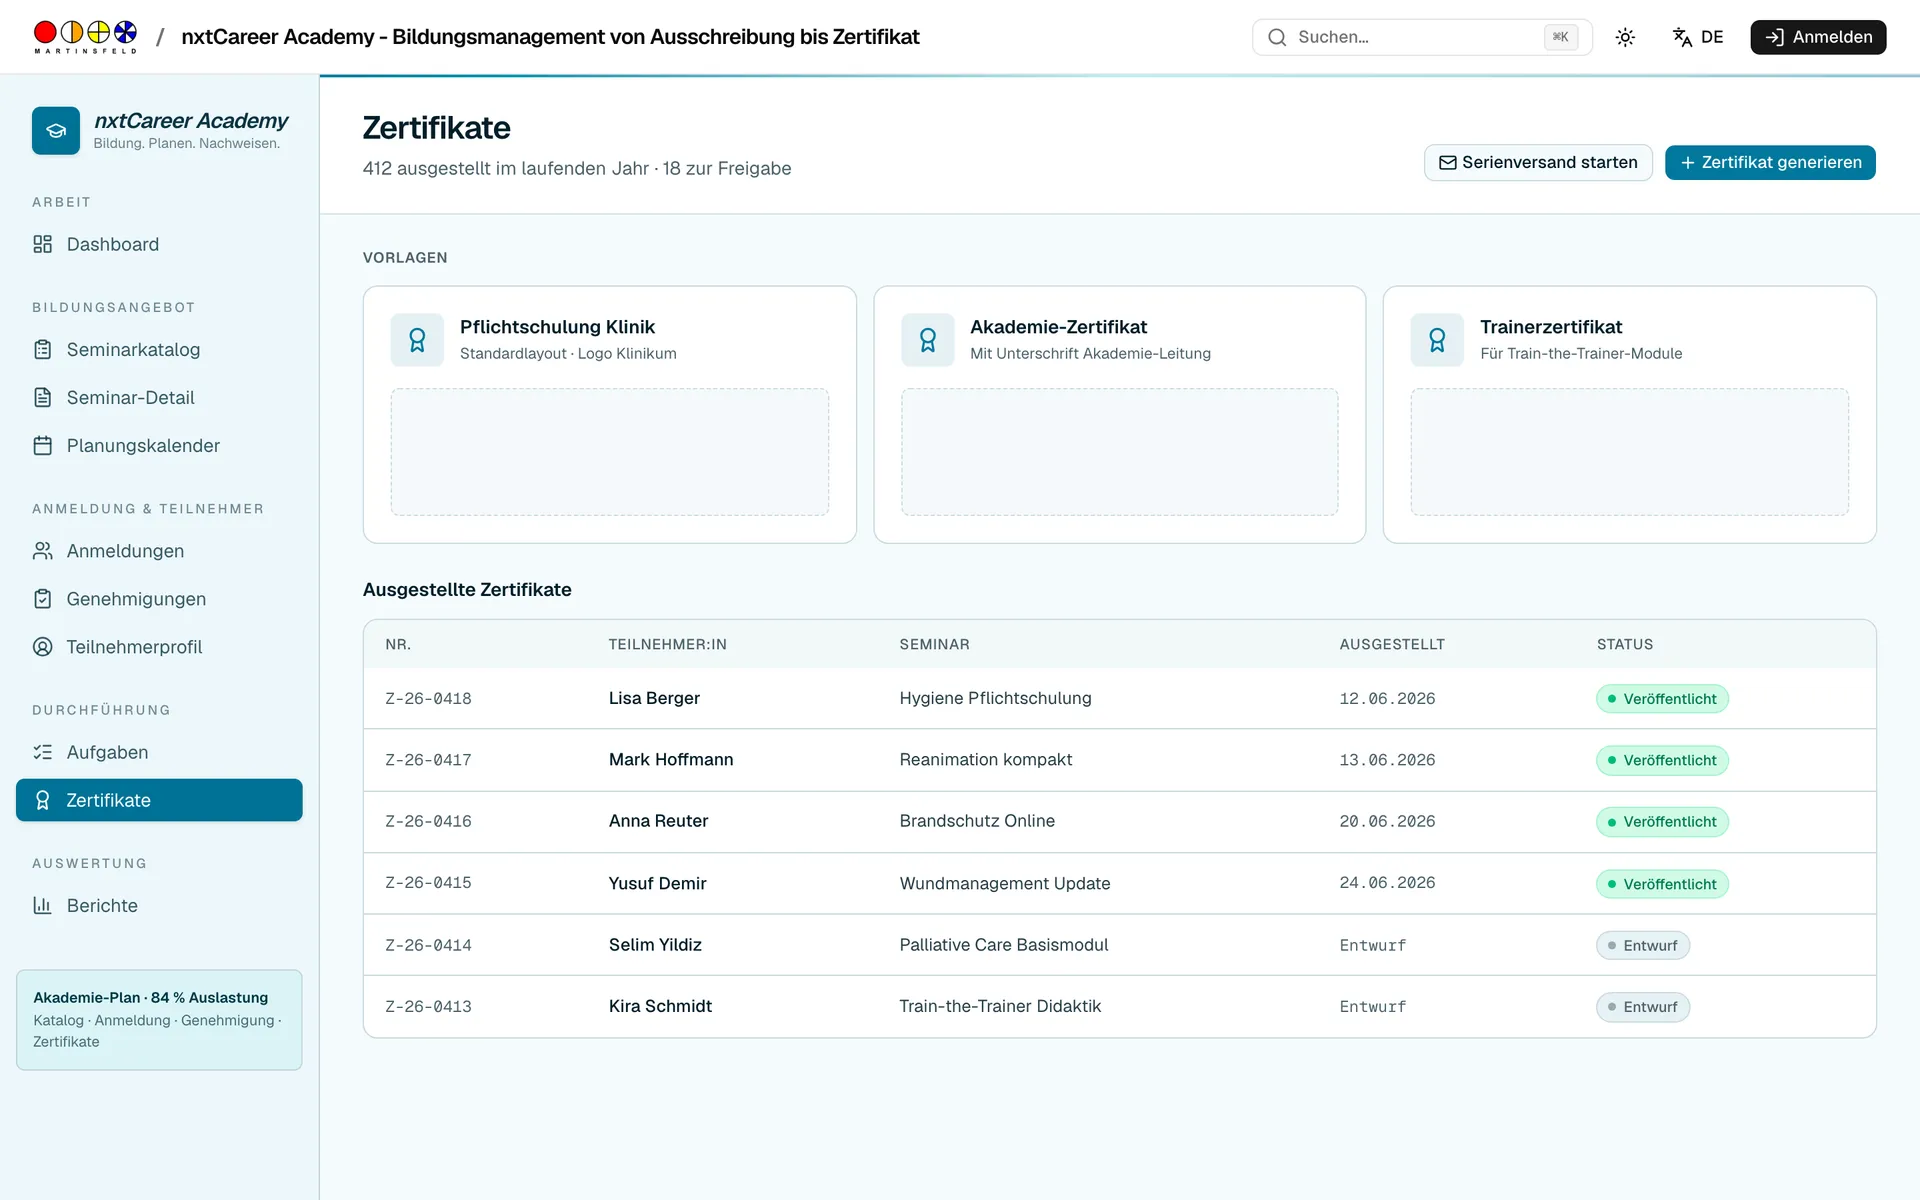The width and height of the screenshot is (1920, 1200).
Task: Focus the Suchen search field
Action: [1421, 37]
